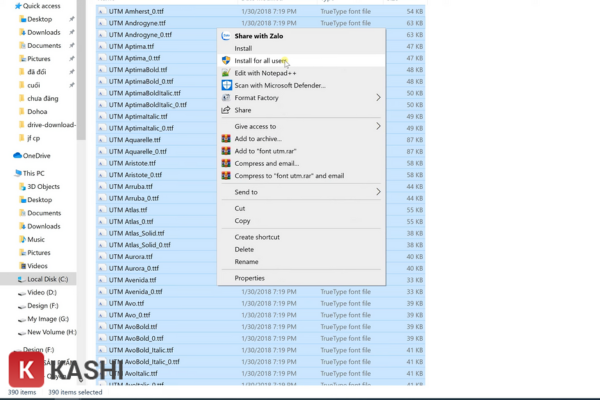
Task: Select Add to "font utm.rar" option
Action: (268, 151)
